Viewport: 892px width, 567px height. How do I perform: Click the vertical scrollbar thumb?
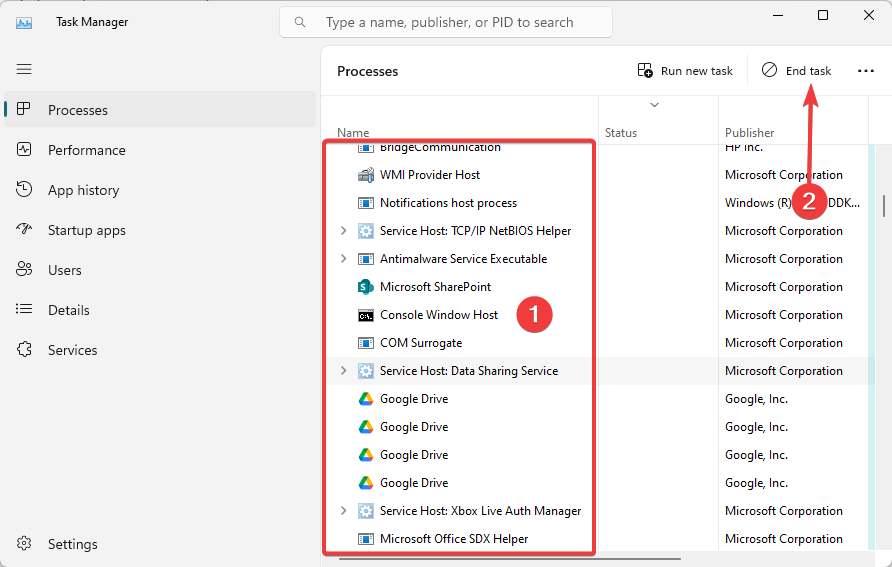pyautogui.click(x=884, y=205)
